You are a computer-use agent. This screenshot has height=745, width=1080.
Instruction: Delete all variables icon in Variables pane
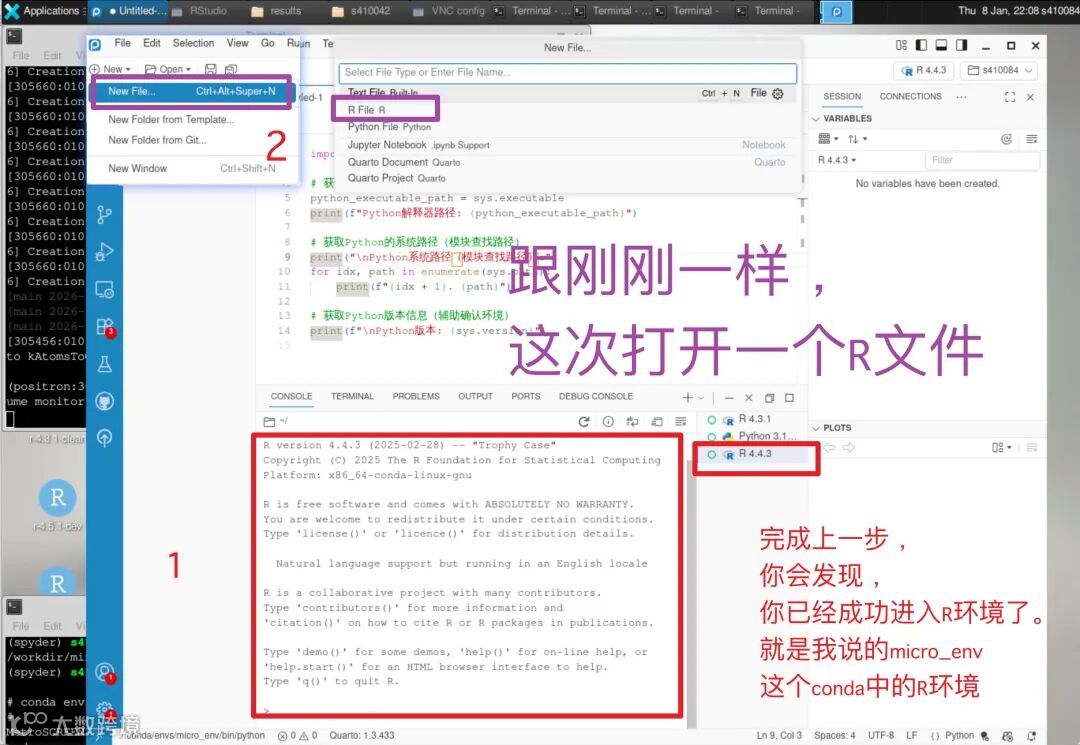tap(1031, 139)
